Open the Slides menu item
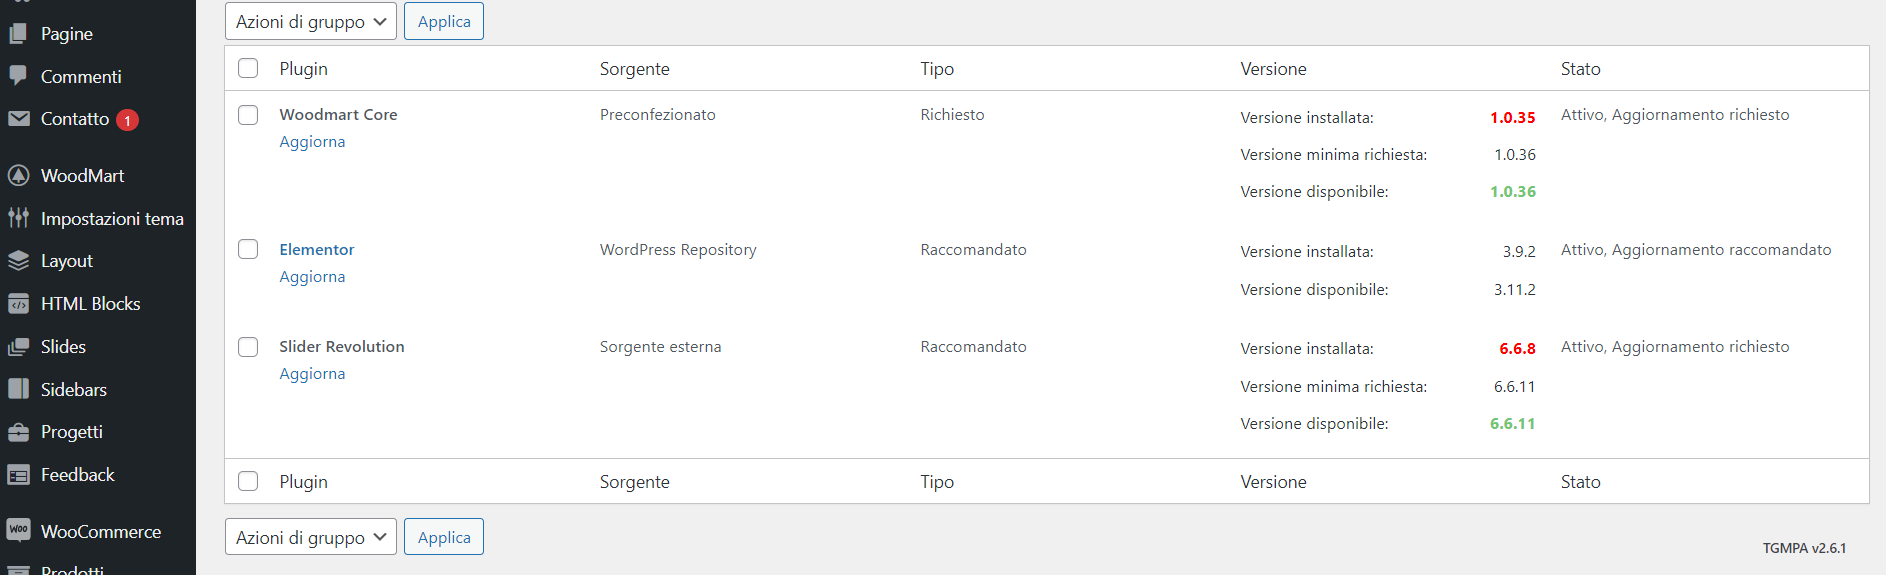The height and width of the screenshot is (575, 1886). point(63,347)
